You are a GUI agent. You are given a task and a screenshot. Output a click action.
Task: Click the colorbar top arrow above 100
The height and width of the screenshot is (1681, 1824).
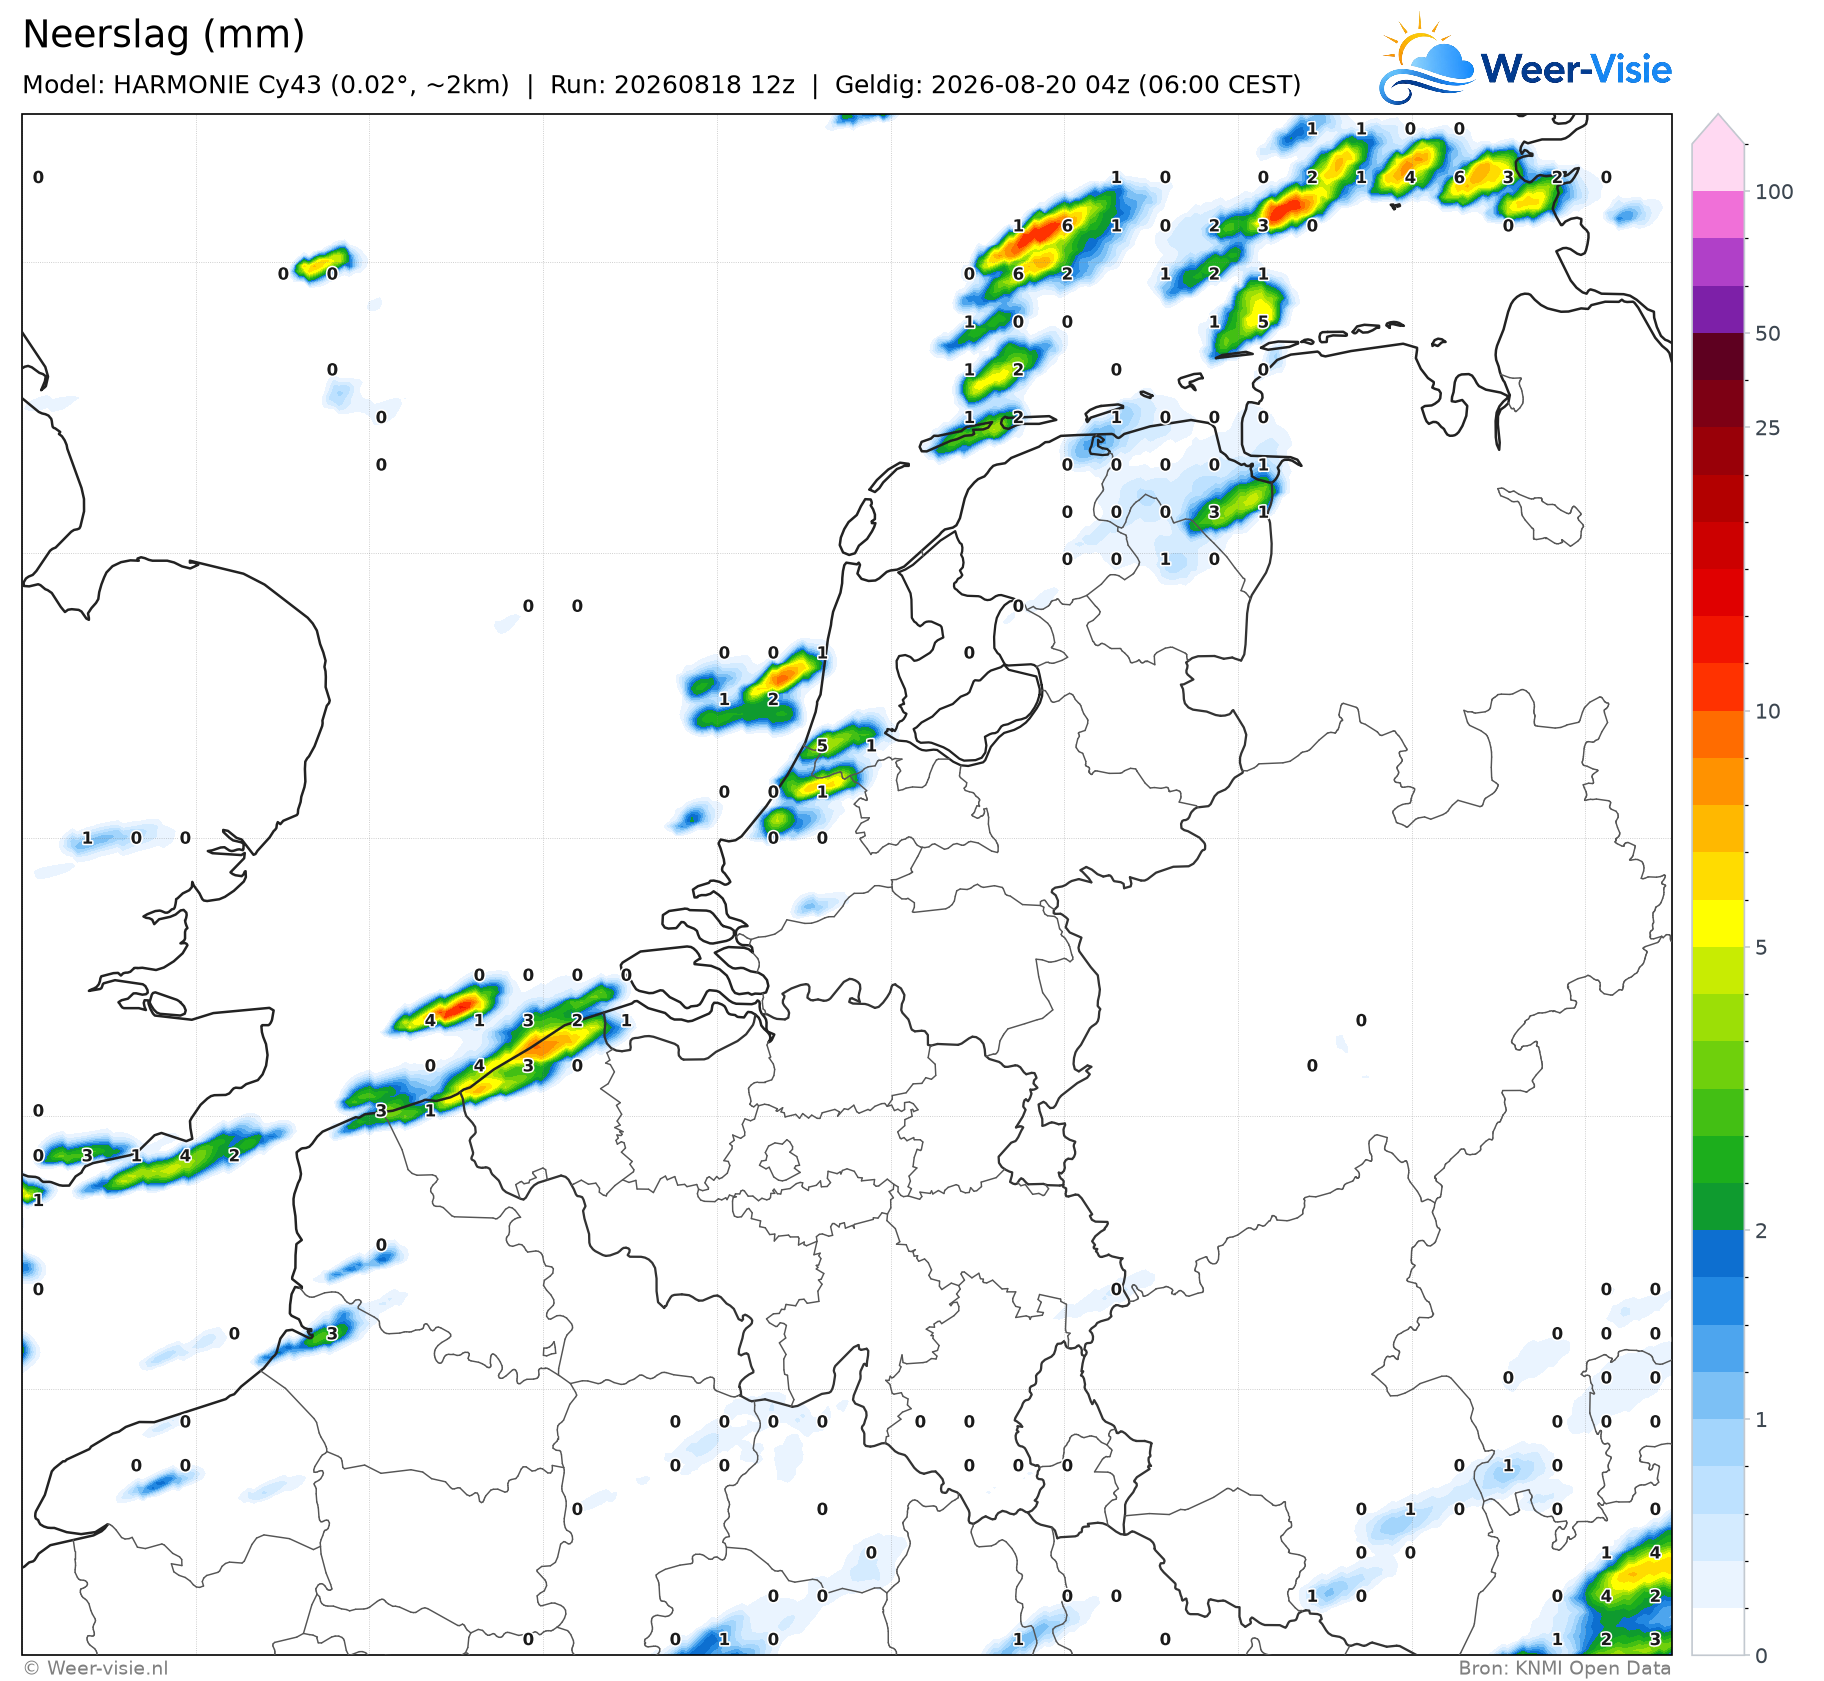[1718, 129]
